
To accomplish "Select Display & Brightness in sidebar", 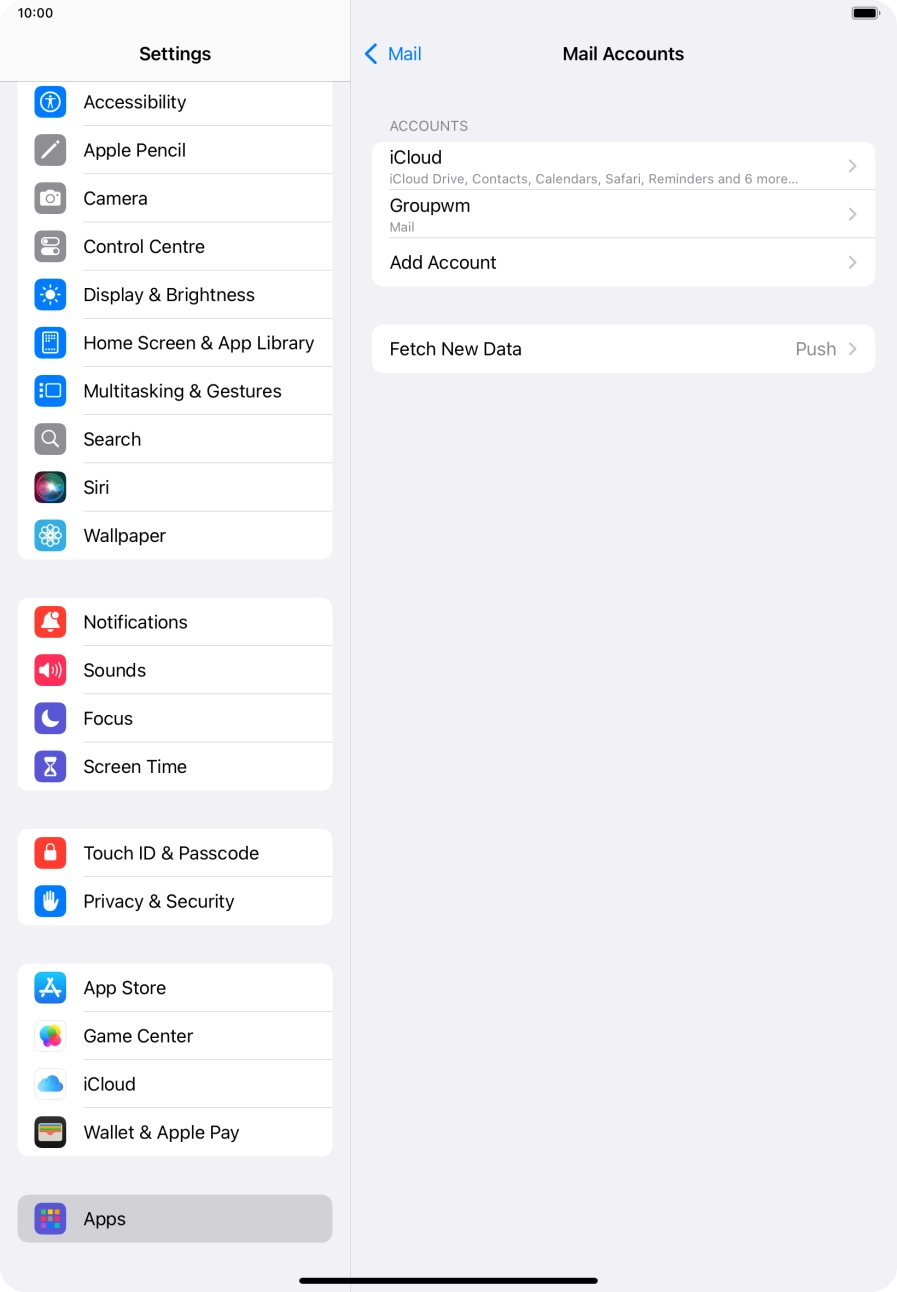I will [175, 295].
